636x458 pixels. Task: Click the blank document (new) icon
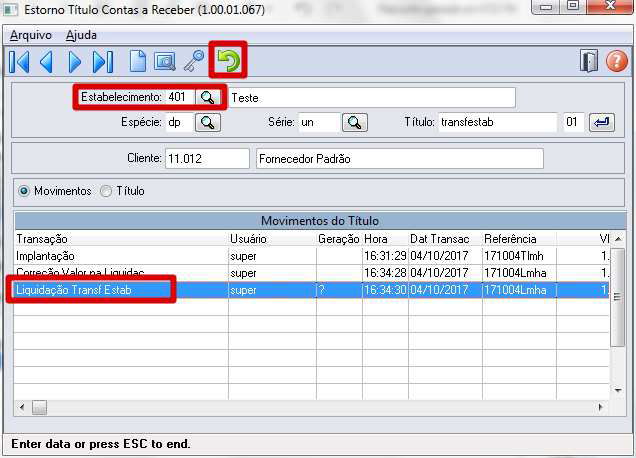coord(138,61)
